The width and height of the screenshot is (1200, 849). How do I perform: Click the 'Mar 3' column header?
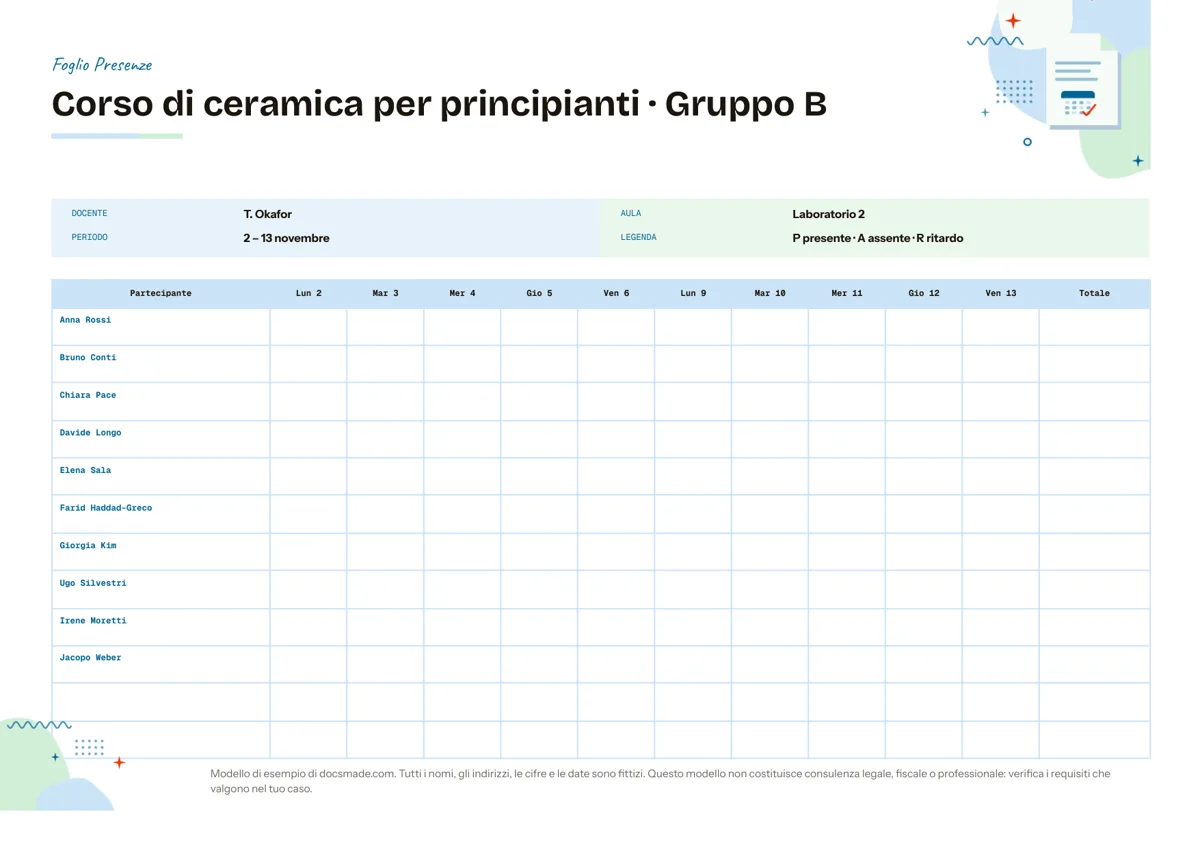(x=386, y=294)
